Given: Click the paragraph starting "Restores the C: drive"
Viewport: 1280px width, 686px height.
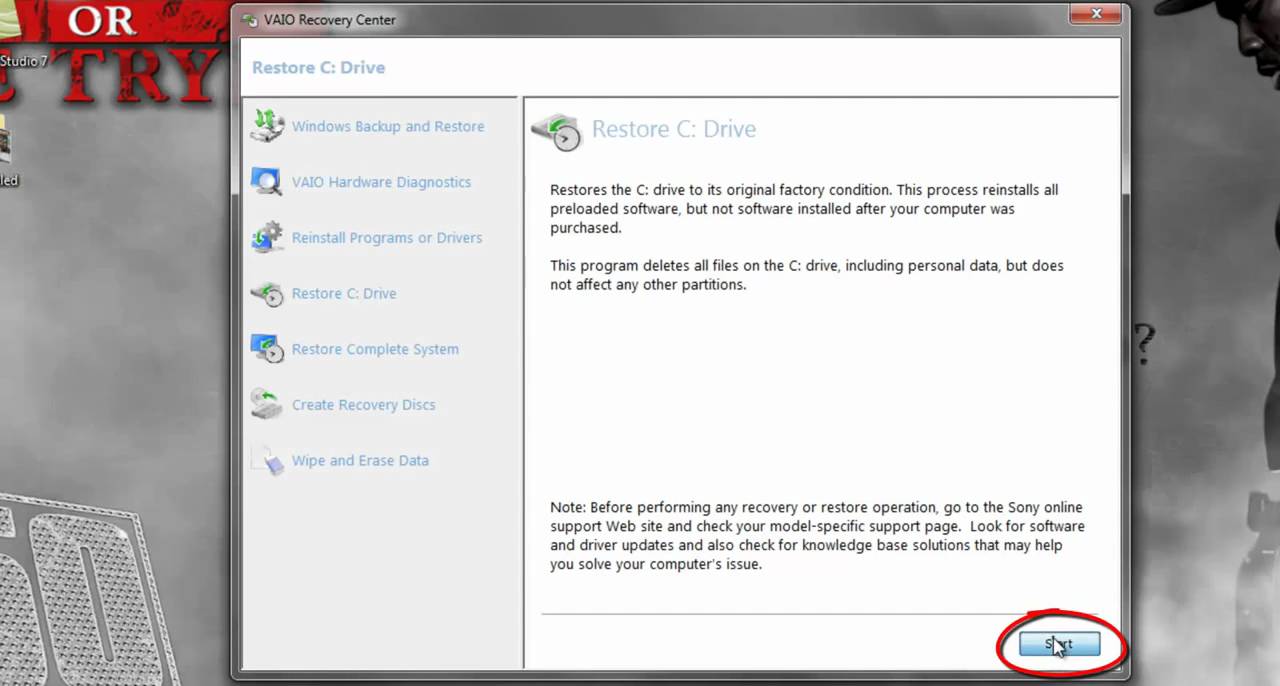Looking at the screenshot, I should click(x=804, y=209).
